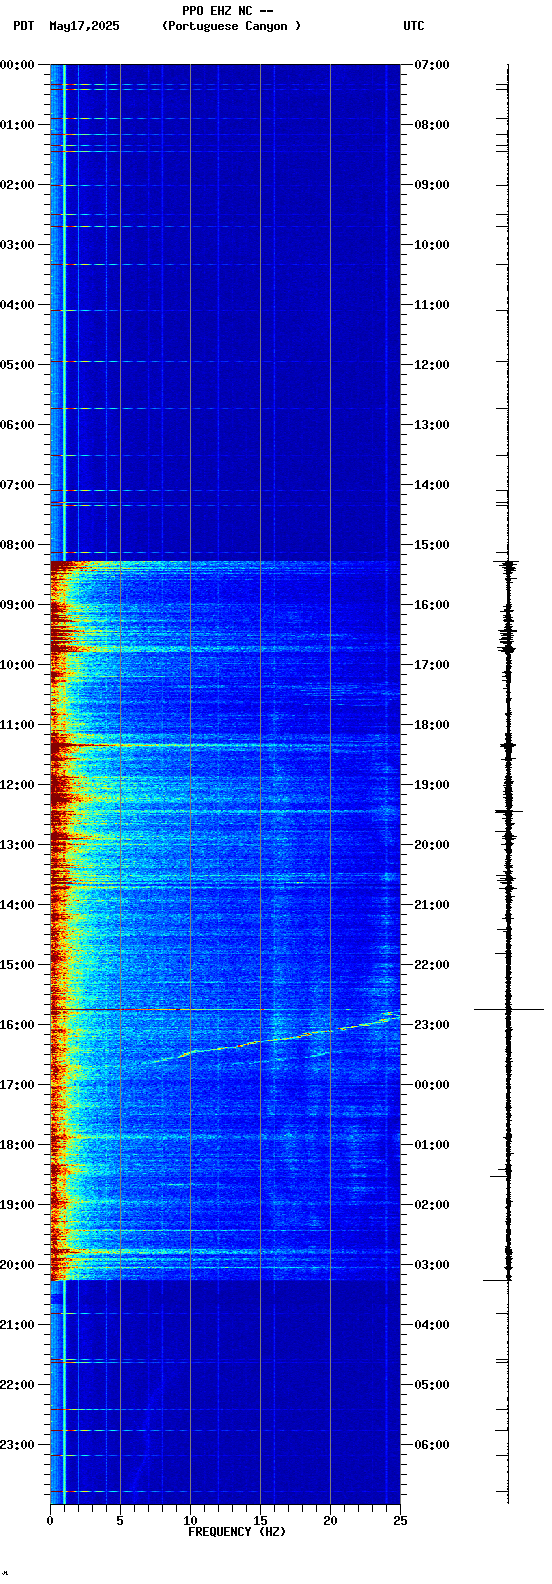Click '09:00' on the UTC time axis
The height and width of the screenshot is (1584, 552).
[432, 185]
